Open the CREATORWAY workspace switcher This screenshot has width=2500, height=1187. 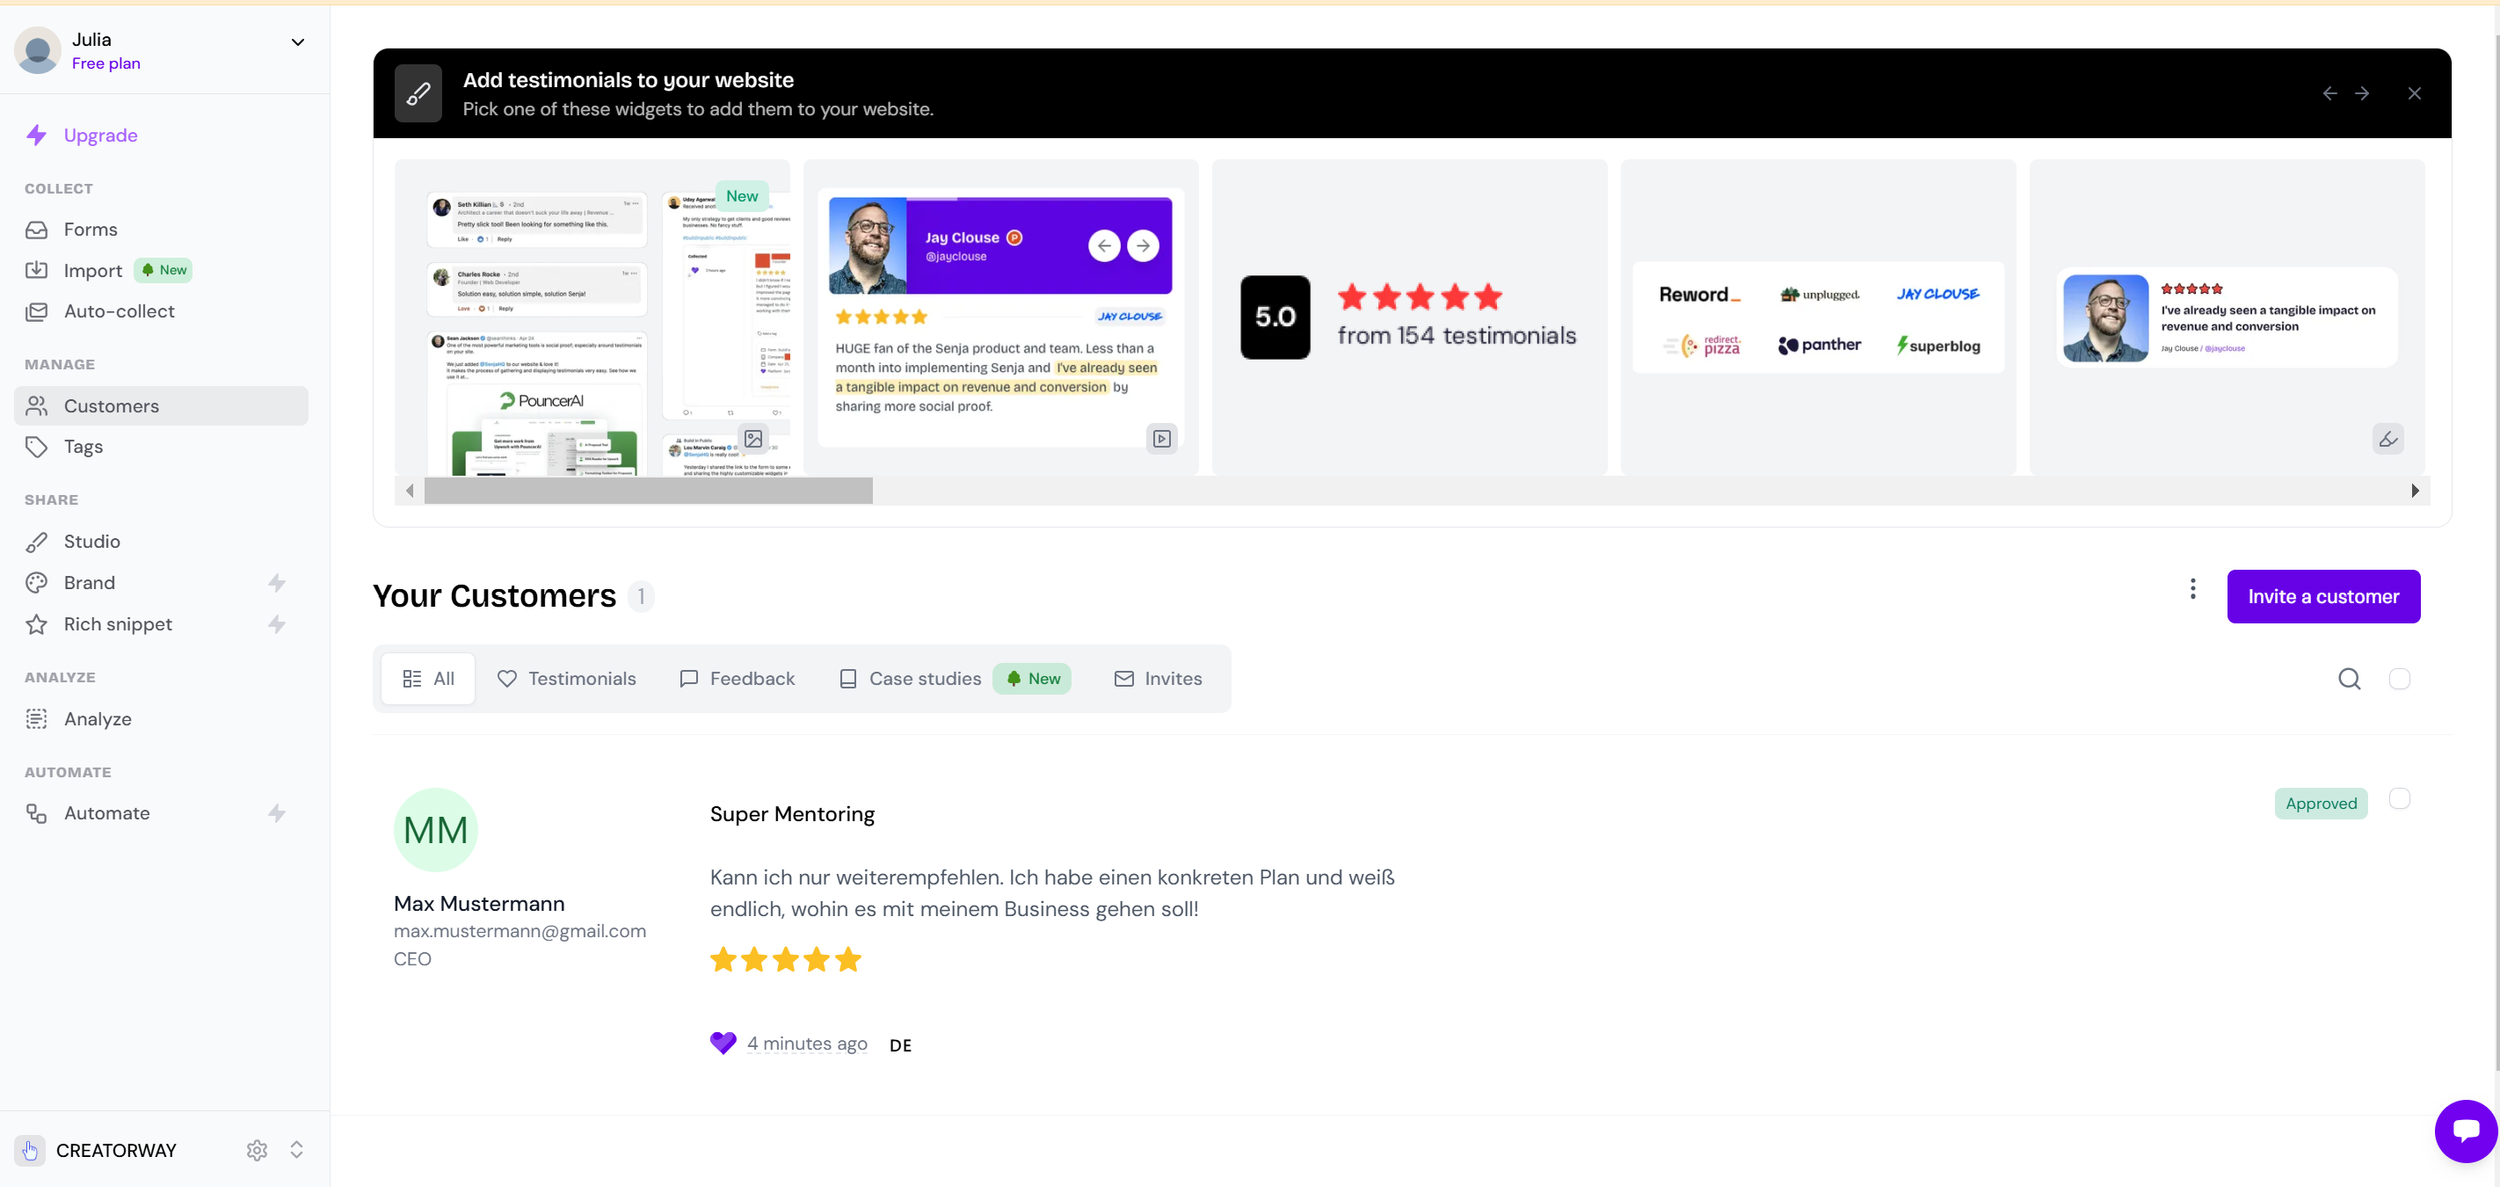coord(297,1150)
